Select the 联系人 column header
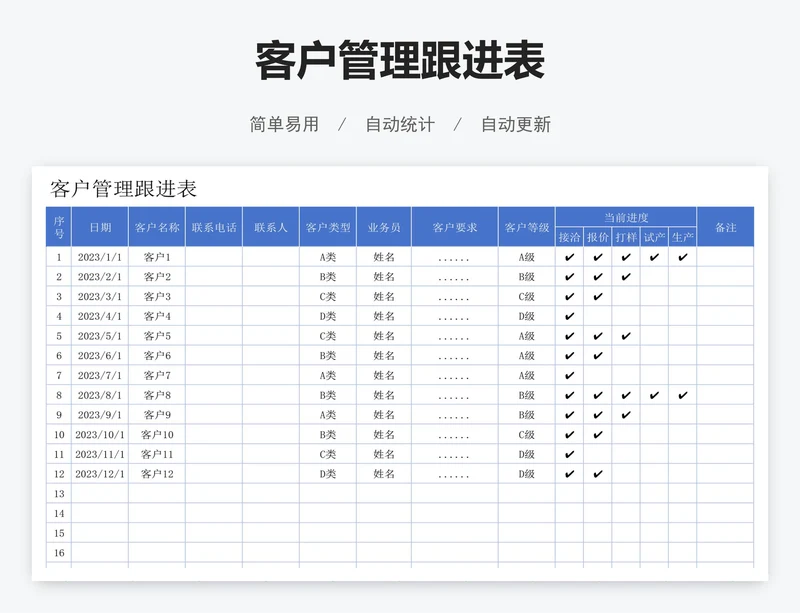Viewport: 800px width, 613px height. coord(271,227)
